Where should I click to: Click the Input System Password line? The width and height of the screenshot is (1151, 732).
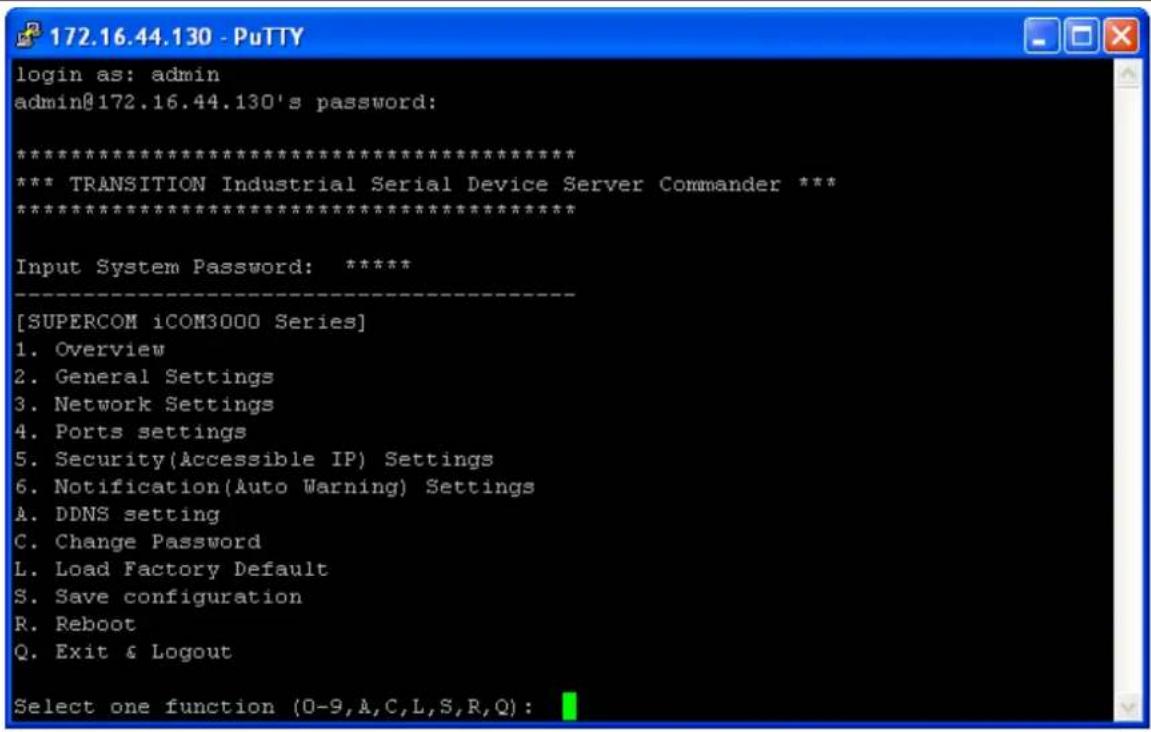pos(213,267)
